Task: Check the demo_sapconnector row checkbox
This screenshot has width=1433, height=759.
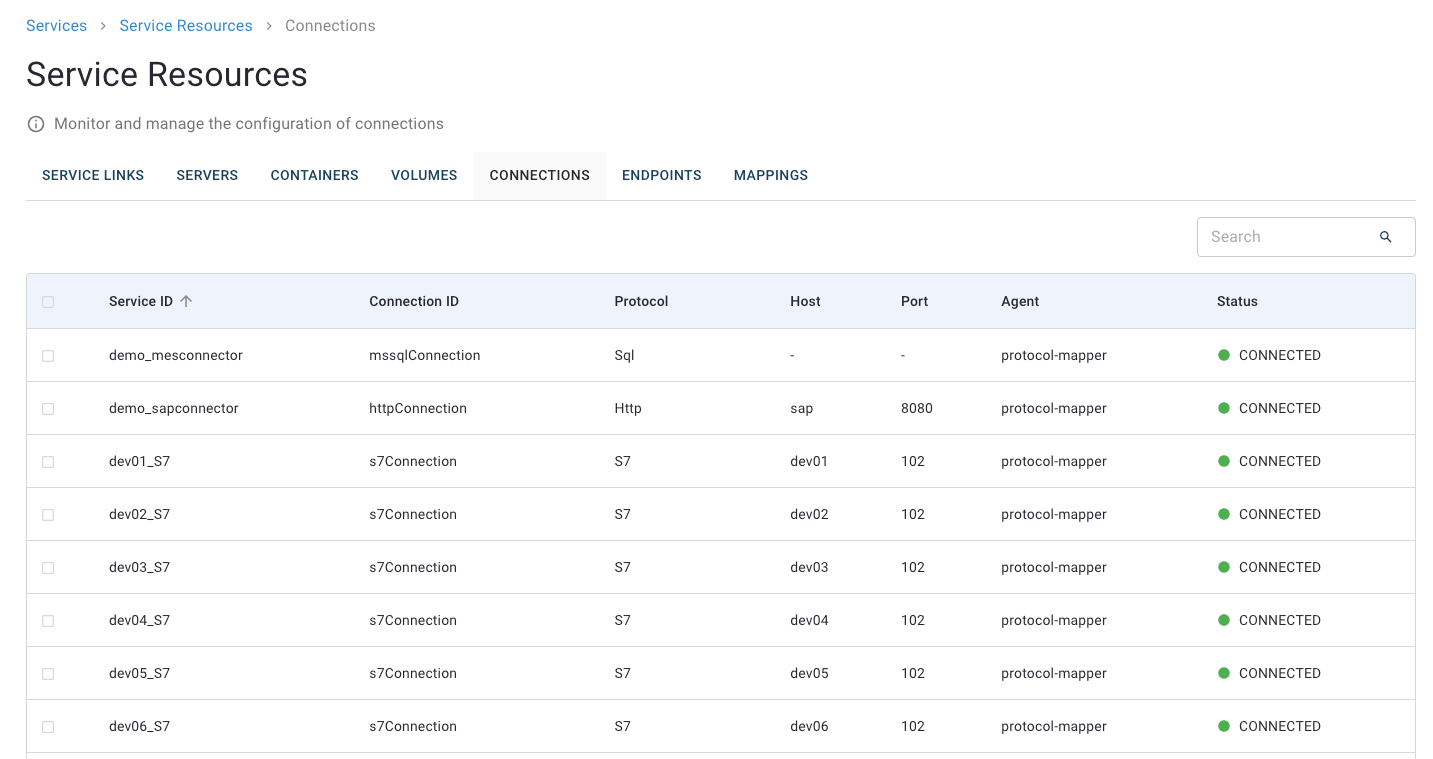Action: [48, 409]
